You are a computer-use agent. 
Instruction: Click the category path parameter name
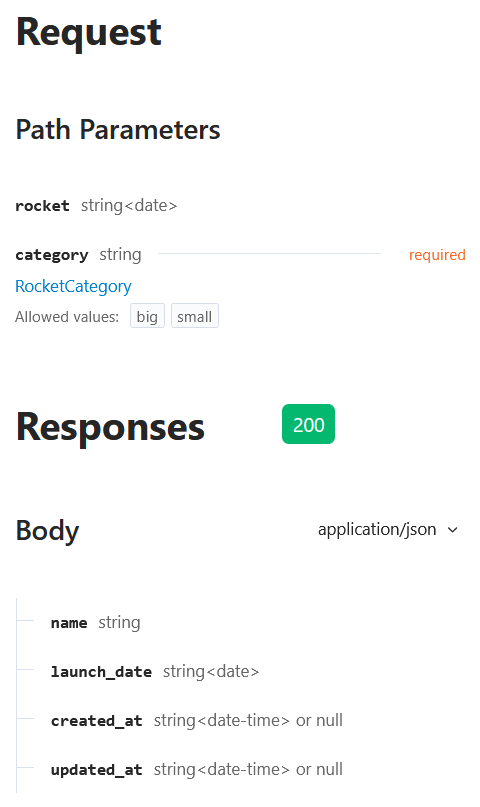(51, 255)
